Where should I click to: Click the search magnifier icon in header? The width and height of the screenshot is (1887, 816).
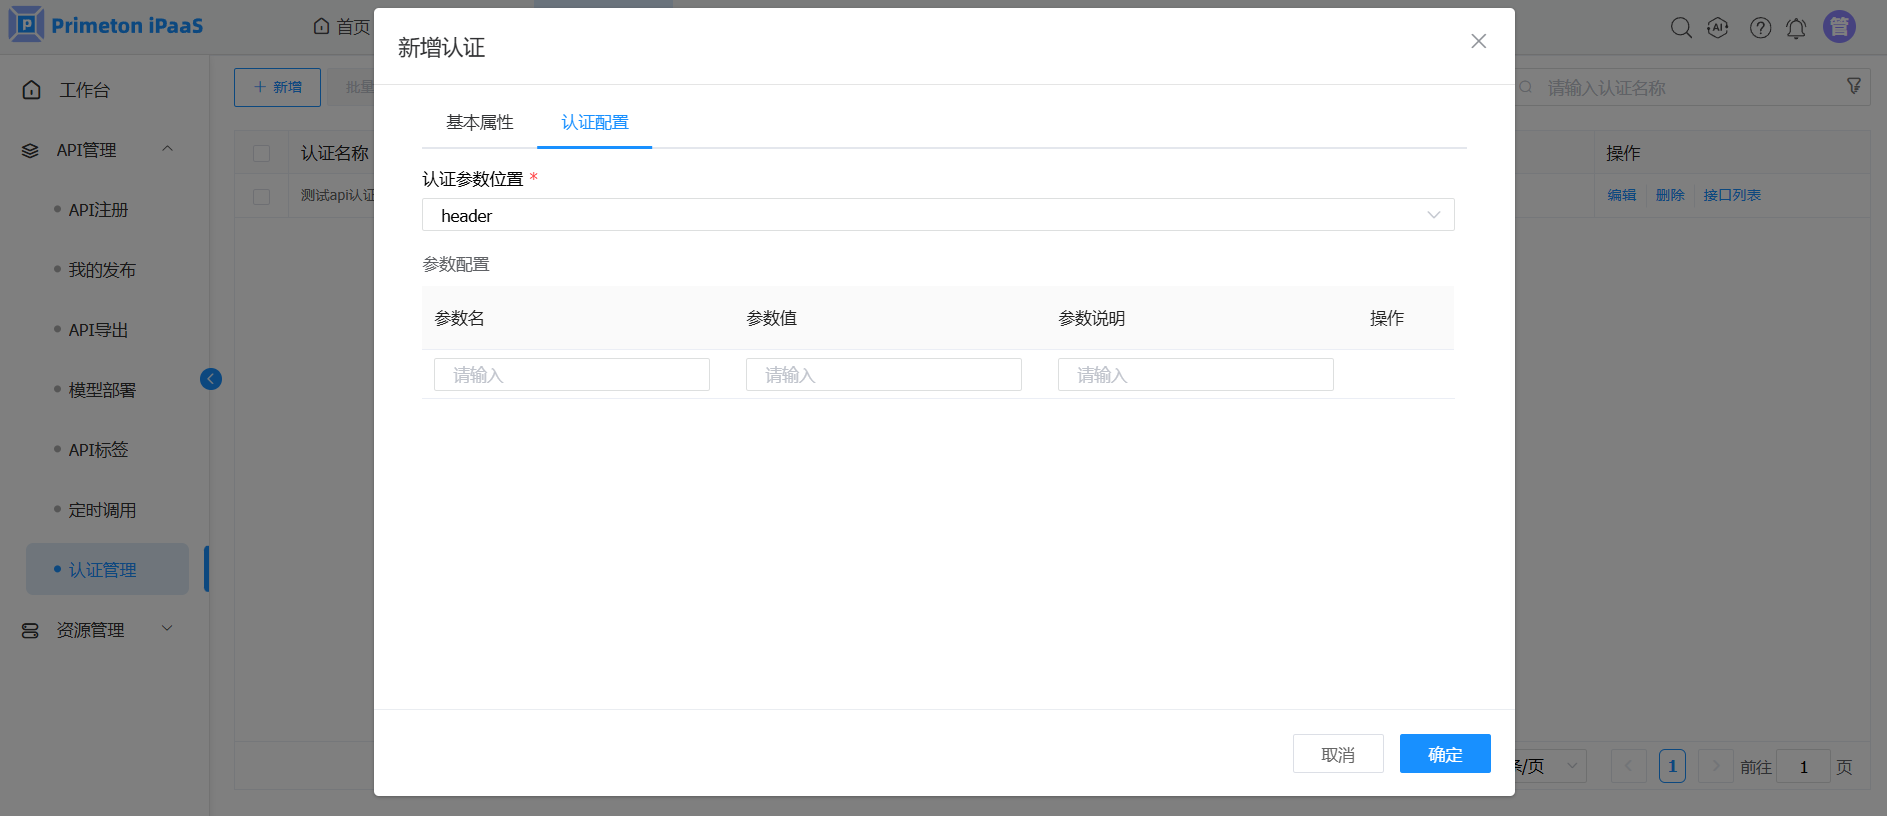[x=1681, y=28]
